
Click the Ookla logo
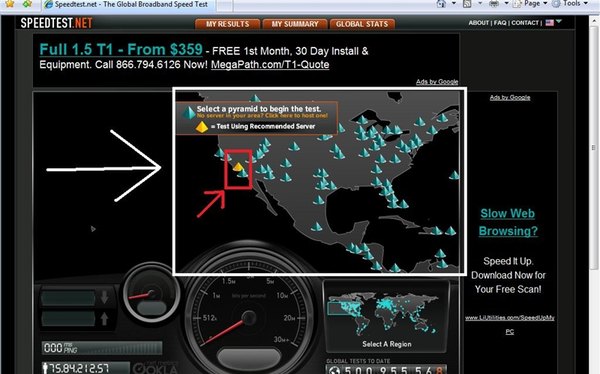tap(155, 368)
